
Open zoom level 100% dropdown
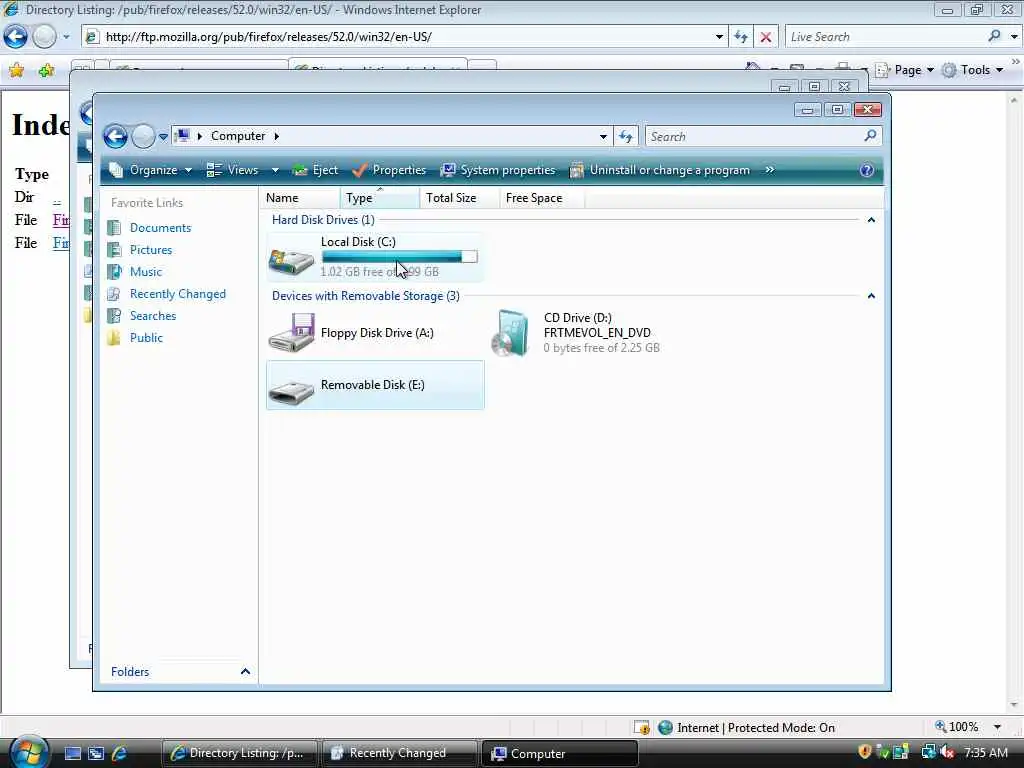pyautogui.click(x=997, y=727)
